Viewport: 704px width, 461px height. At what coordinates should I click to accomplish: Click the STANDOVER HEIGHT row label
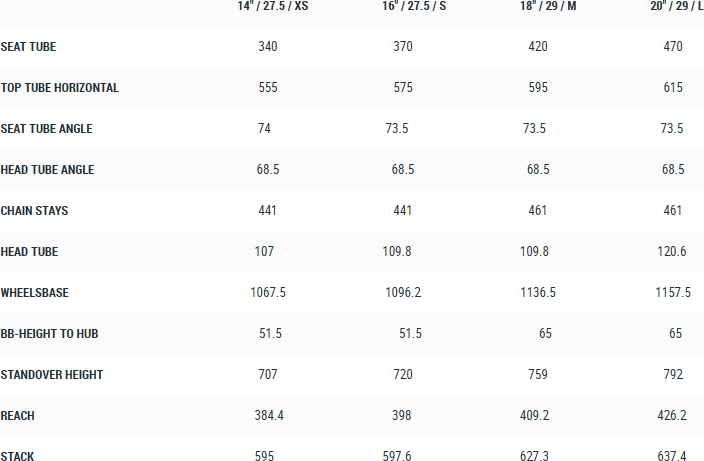click(52, 375)
